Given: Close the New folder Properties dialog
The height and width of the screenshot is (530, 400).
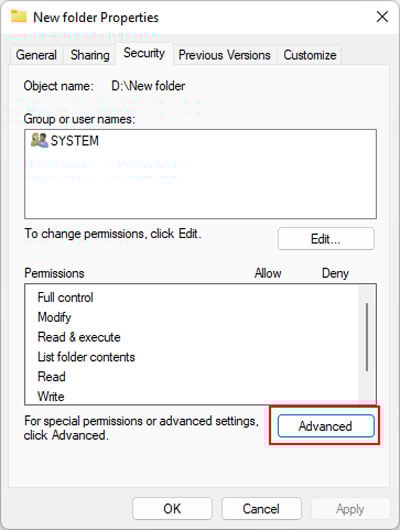Looking at the screenshot, I should [x=382, y=17].
